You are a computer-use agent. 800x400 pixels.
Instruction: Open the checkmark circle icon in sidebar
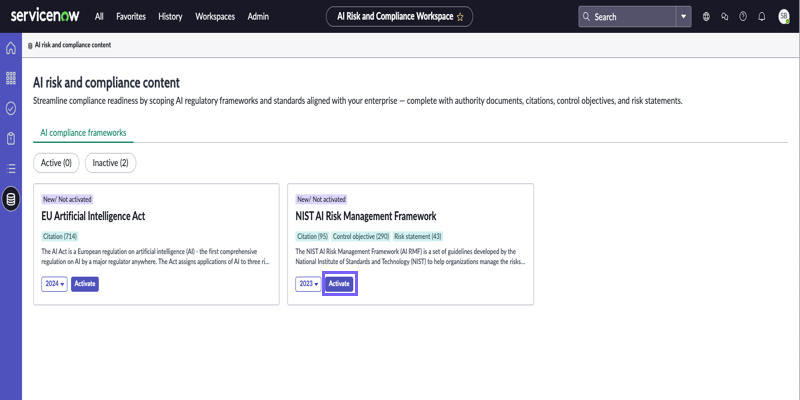pyautogui.click(x=11, y=108)
